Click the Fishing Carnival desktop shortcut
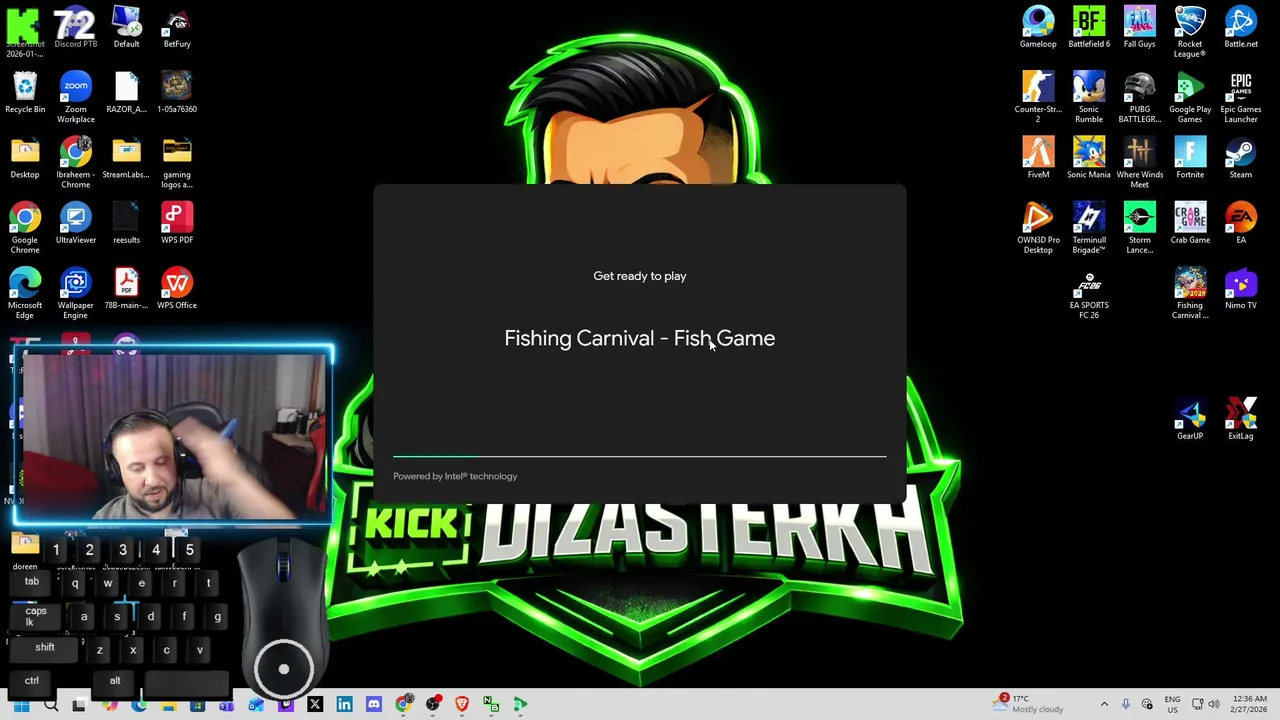This screenshot has width=1280, height=720. (x=1190, y=294)
